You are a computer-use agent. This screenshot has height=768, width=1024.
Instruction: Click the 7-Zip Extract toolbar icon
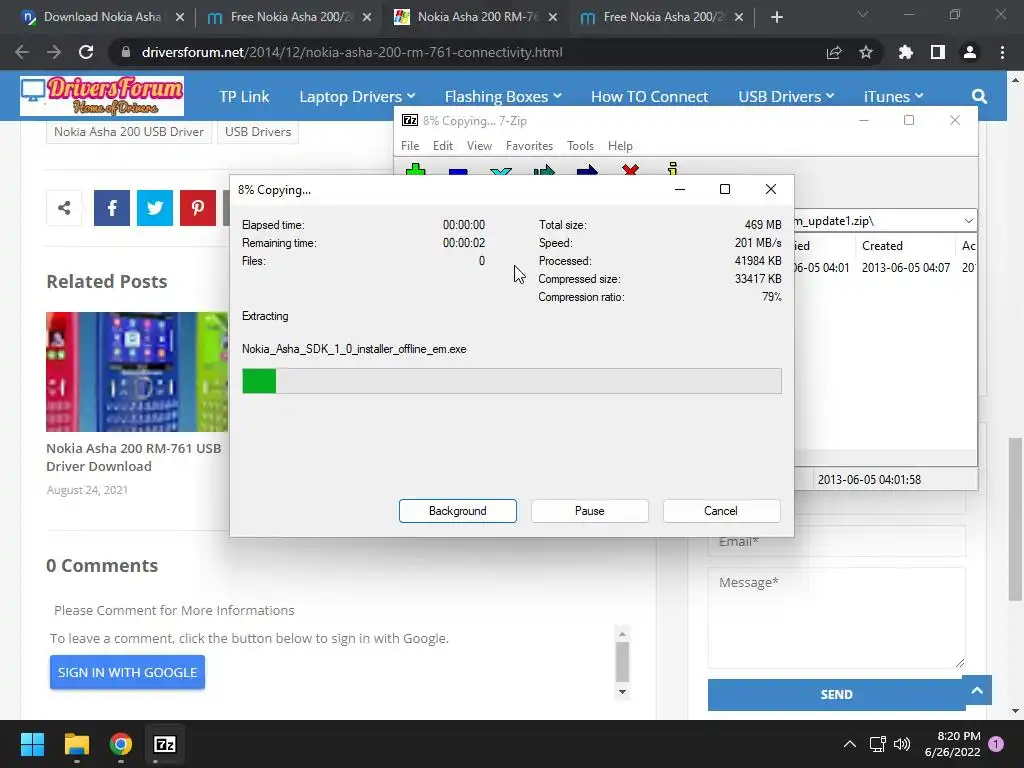pos(458,171)
